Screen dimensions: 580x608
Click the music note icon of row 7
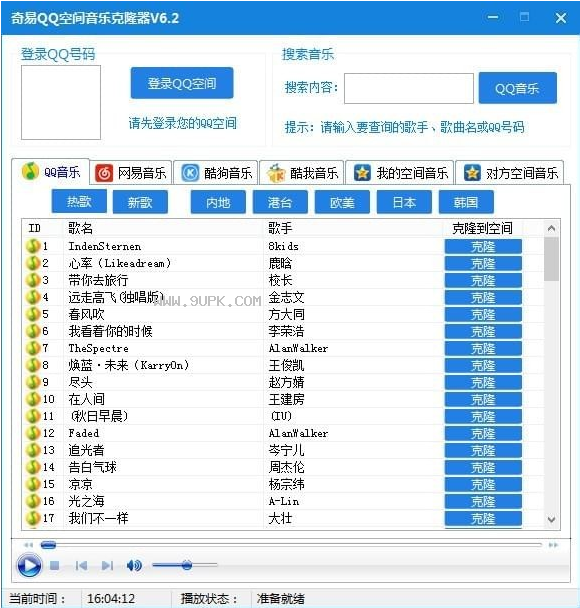(33, 348)
